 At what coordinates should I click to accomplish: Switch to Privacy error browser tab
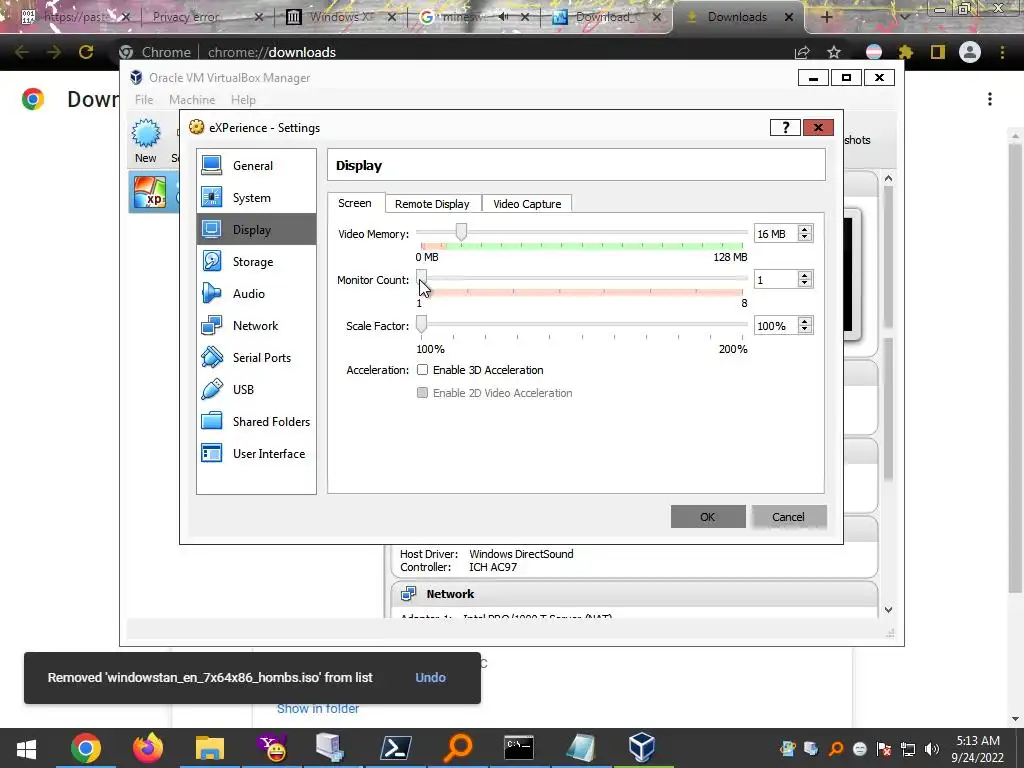click(x=204, y=17)
